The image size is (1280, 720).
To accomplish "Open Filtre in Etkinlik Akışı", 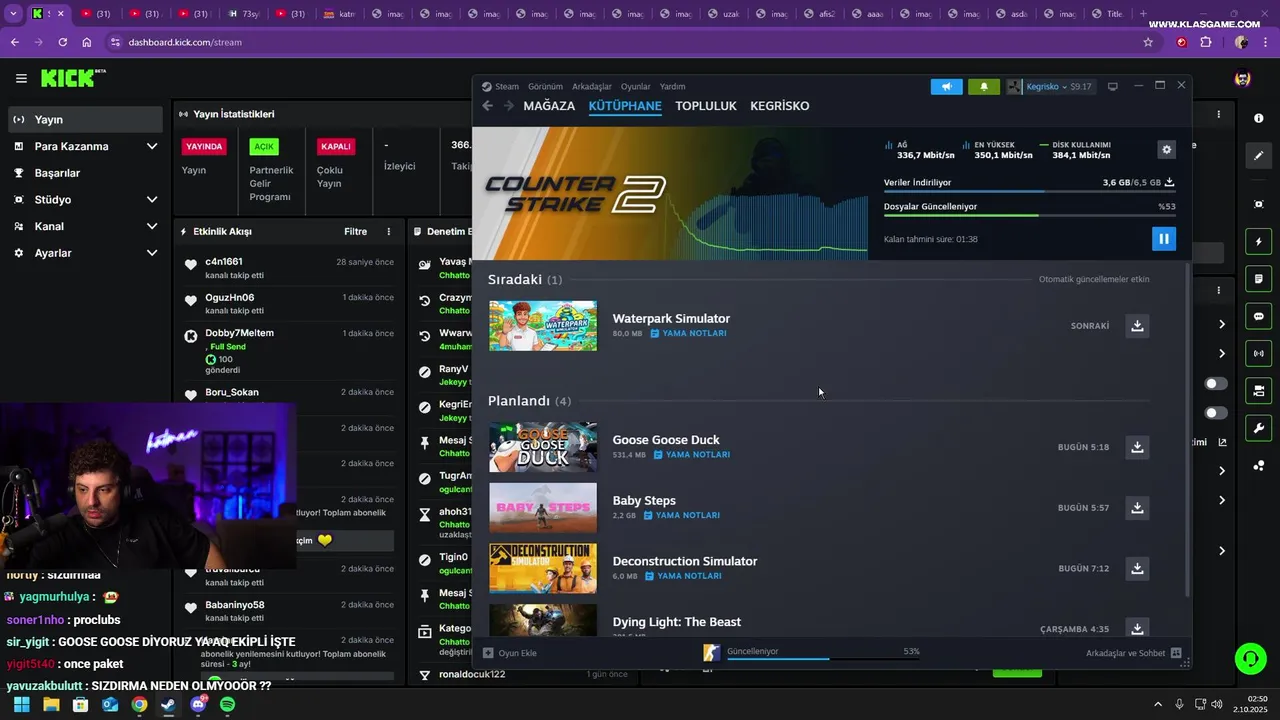I will [x=356, y=231].
